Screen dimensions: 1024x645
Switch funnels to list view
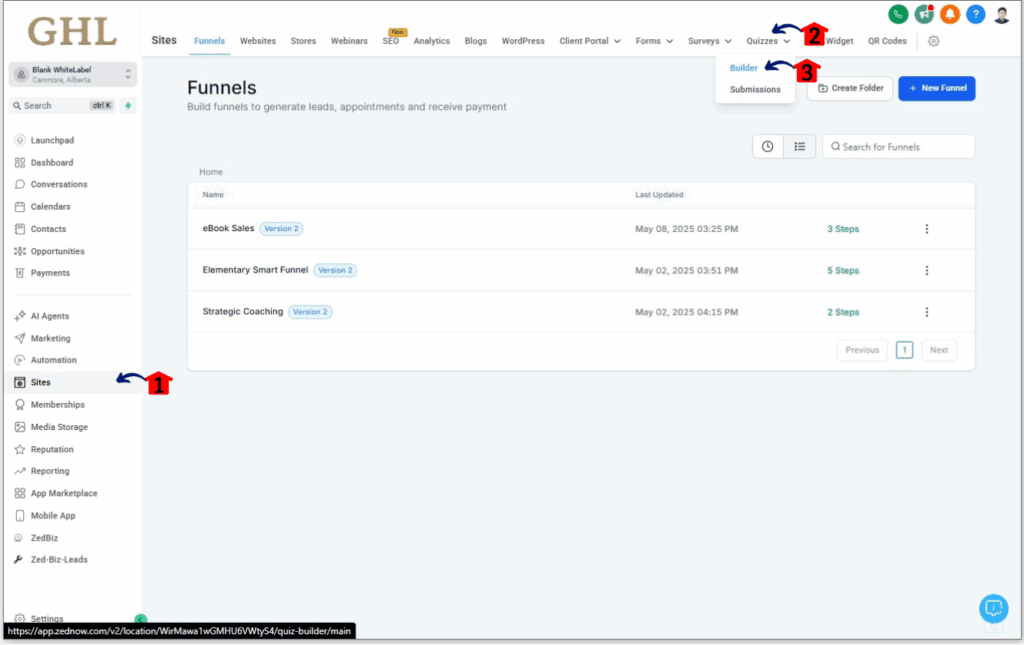tap(799, 147)
